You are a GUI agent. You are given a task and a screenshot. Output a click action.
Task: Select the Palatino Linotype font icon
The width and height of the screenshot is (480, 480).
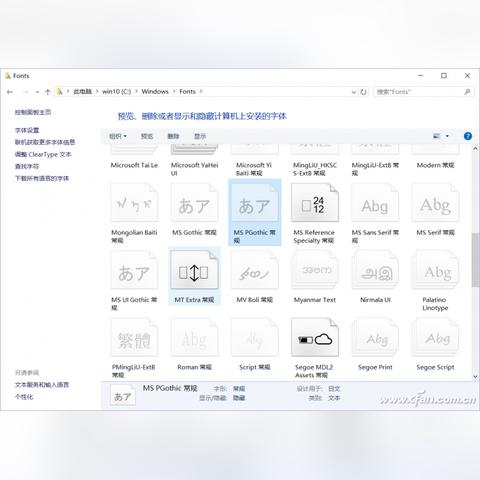tap(435, 270)
